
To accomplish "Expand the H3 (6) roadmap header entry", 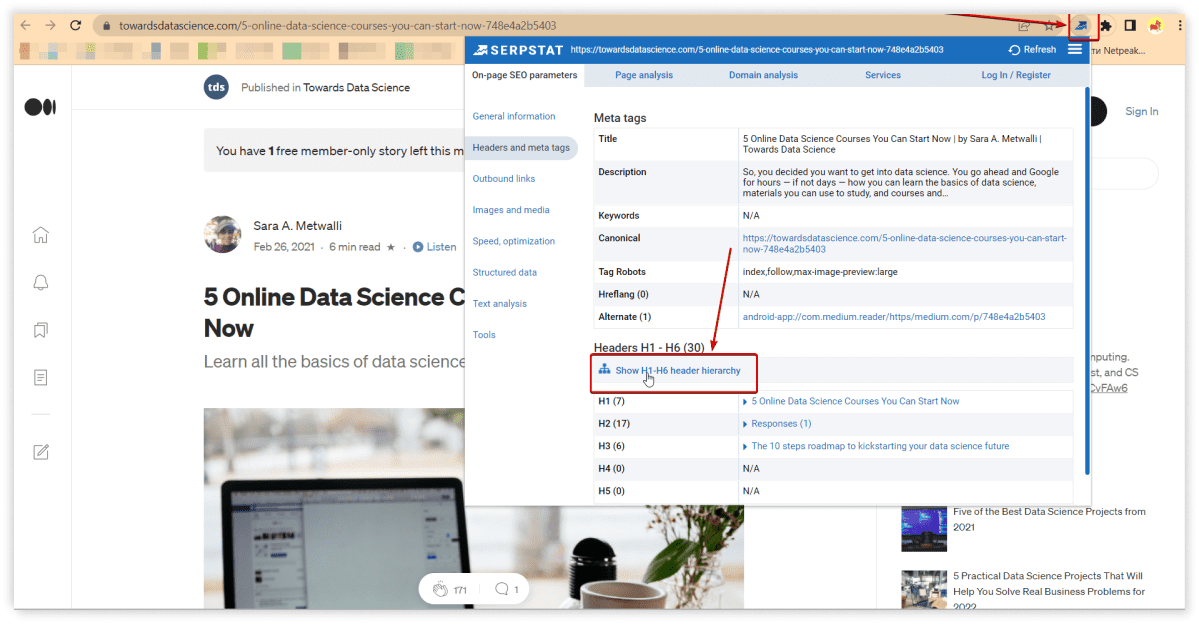I will click(x=745, y=446).
